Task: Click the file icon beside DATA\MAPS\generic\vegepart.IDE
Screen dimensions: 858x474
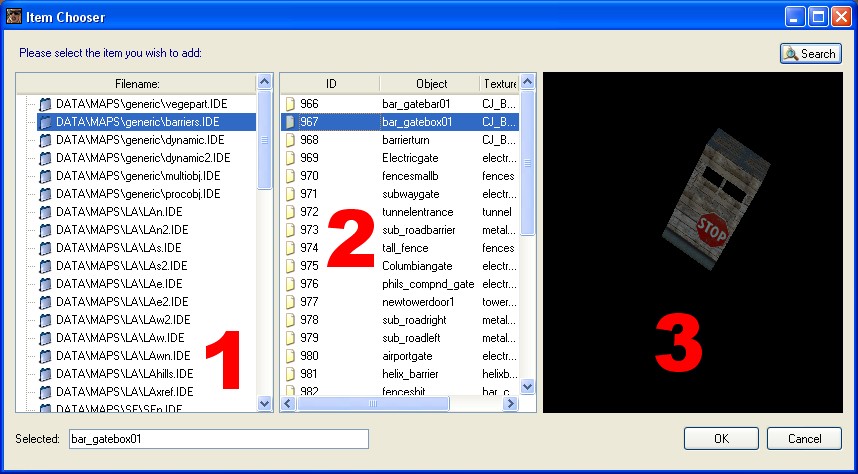Action: (45, 104)
